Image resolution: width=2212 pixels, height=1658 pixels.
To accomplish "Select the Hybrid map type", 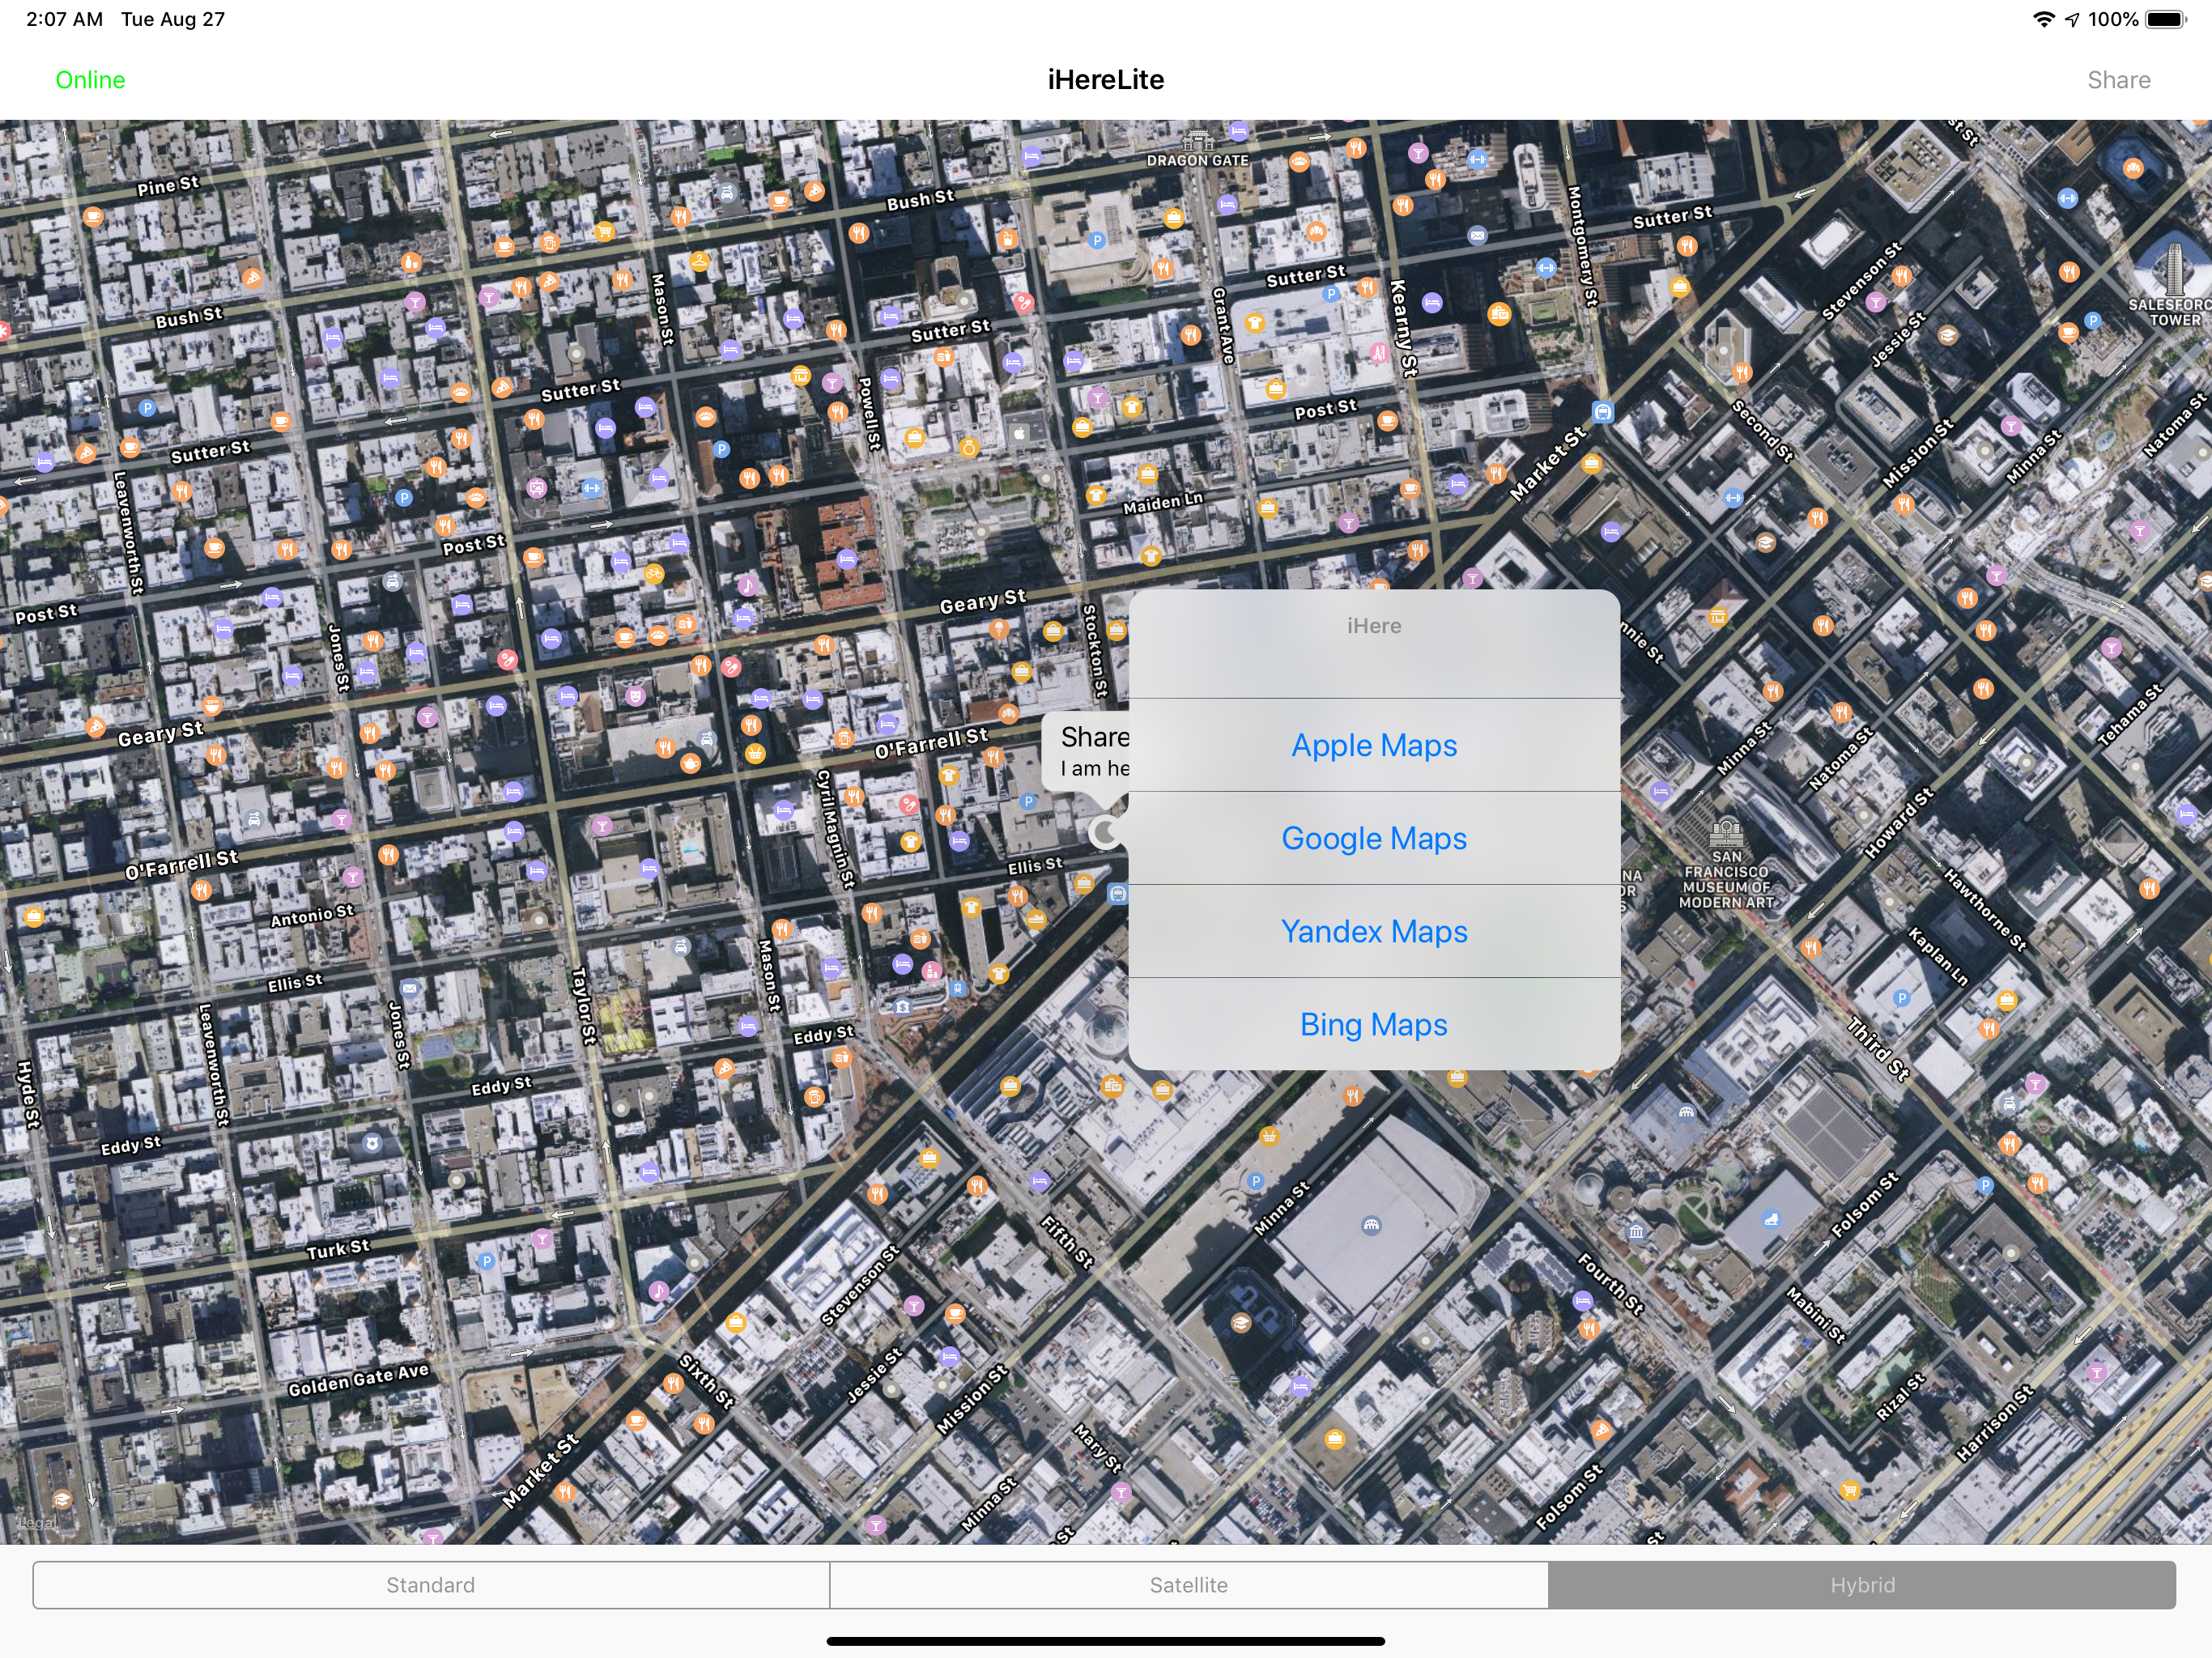I will point(1862,1585).
